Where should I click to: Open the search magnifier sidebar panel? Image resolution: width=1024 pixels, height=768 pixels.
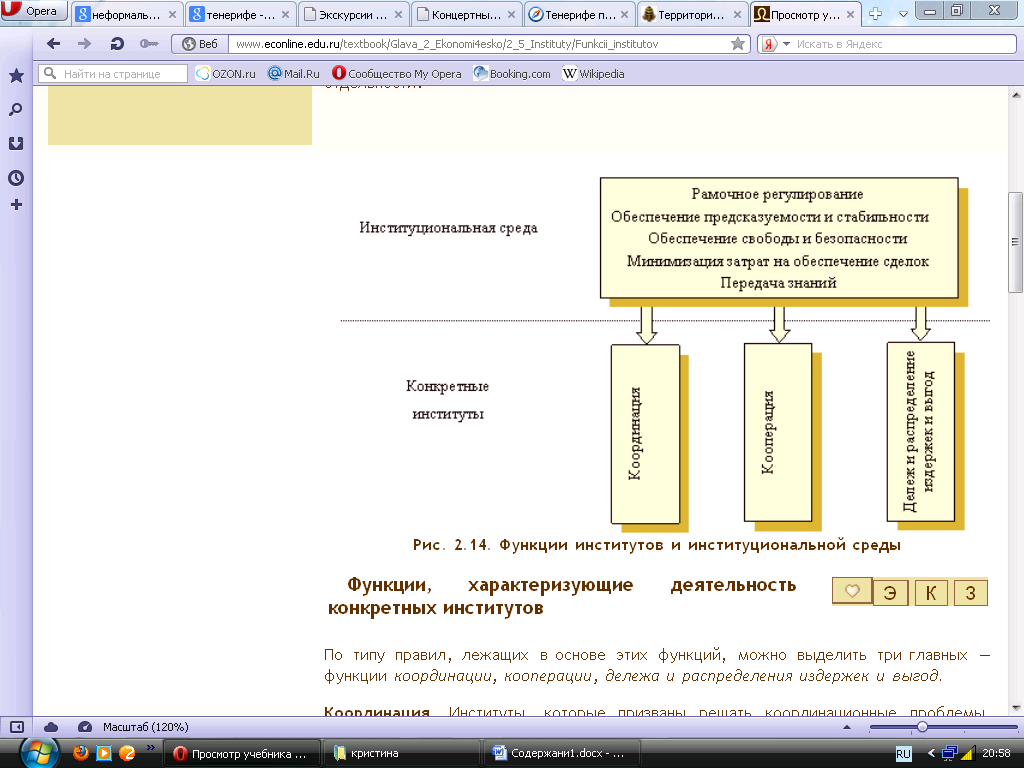[16, 110]
